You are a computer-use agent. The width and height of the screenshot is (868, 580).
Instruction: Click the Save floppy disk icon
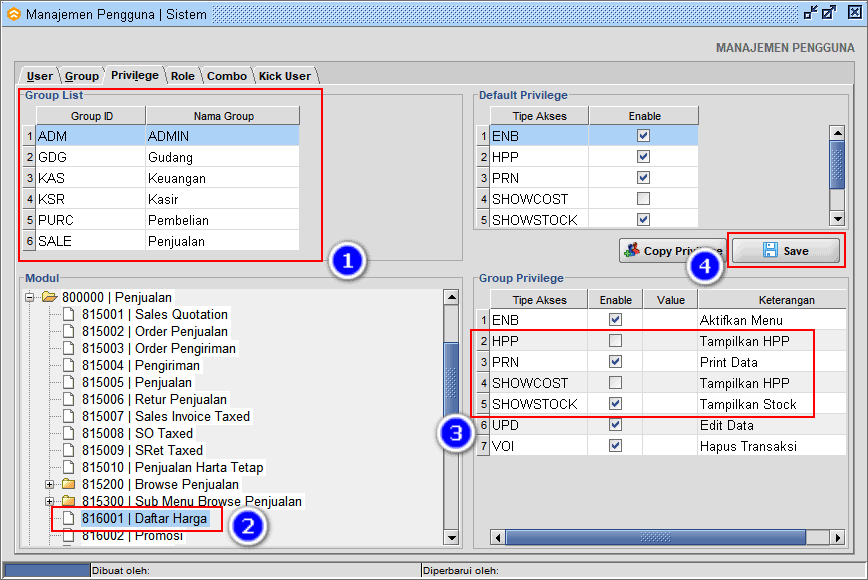tap(770, 250)
